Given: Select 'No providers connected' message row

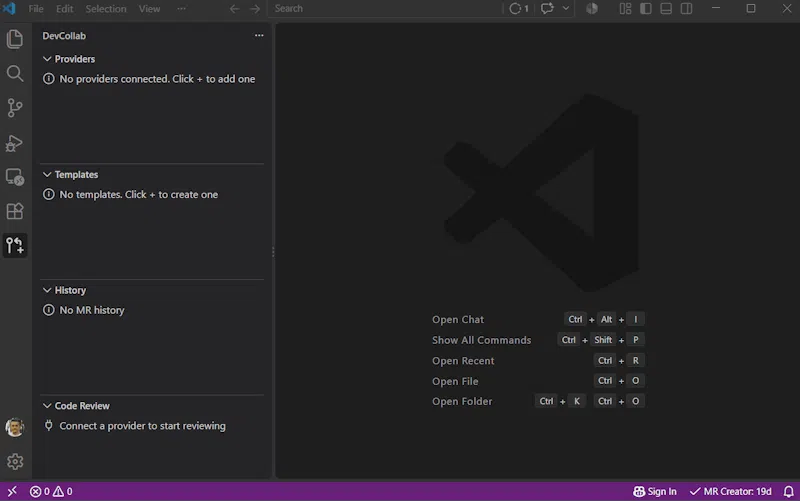Looking at the screenshot, I should pos(152,79).
